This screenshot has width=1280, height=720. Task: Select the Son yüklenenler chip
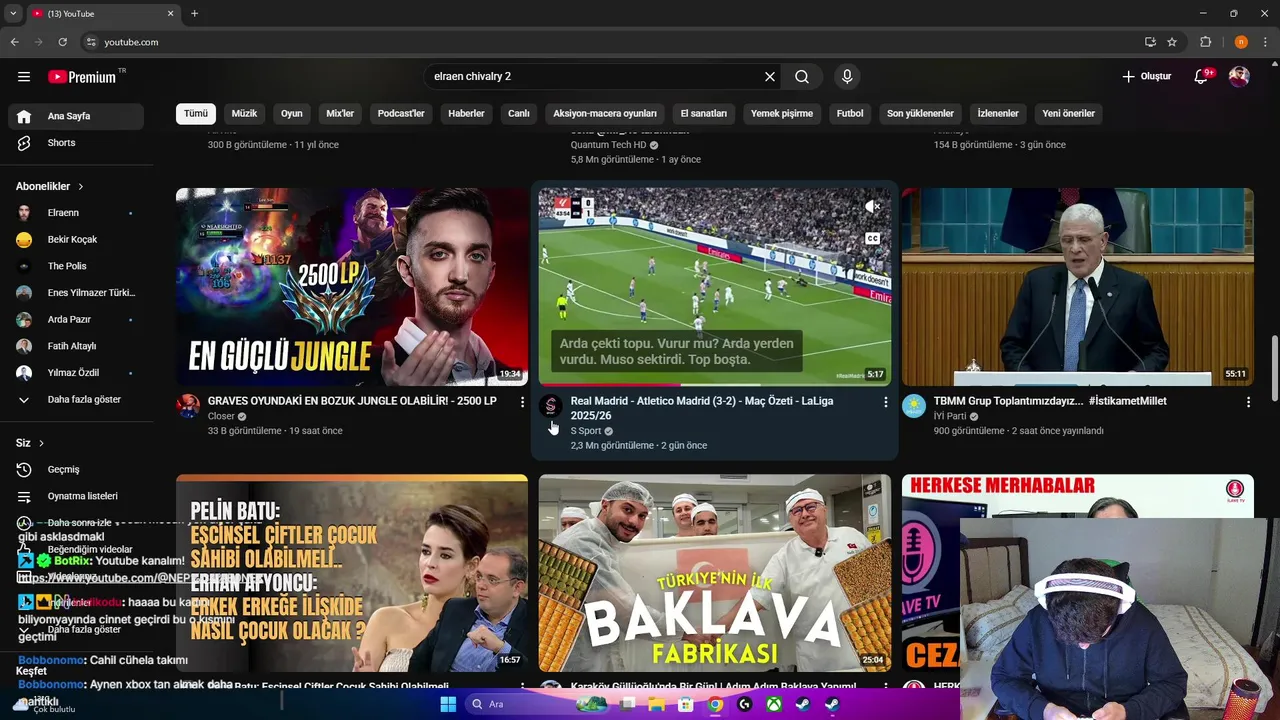pyautogui.click(x=920, y=114)
